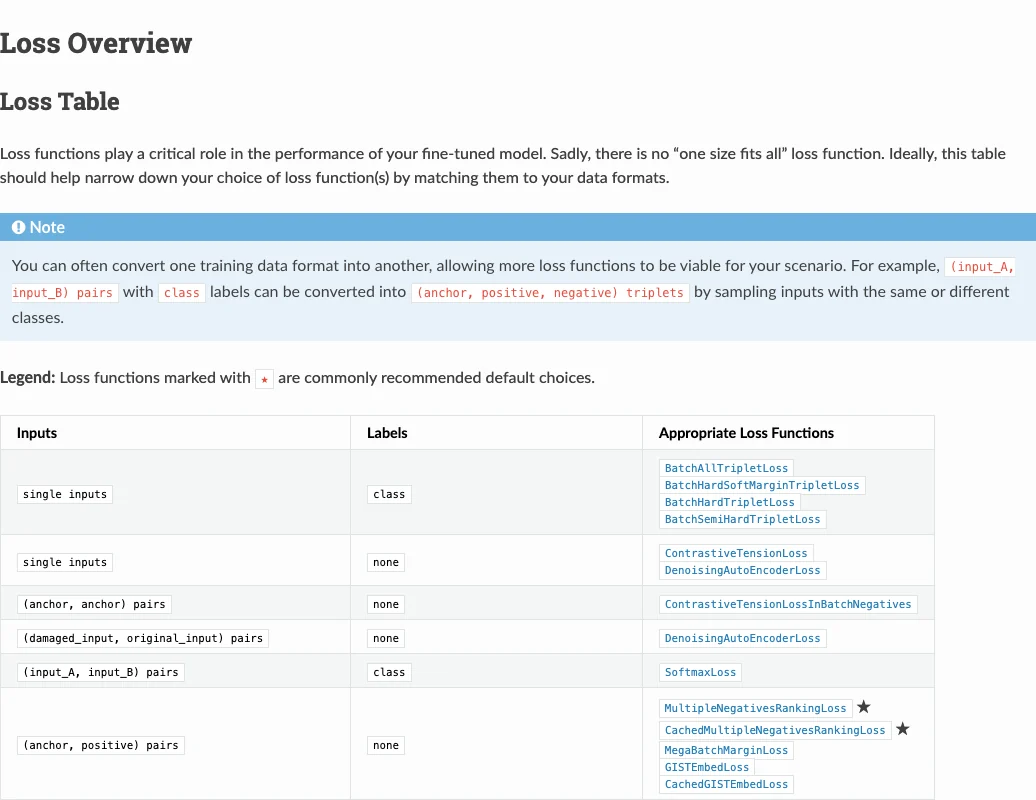This screenshot has width=1036, height=800.
Task: Click the exclamation icon in the Note banner
Action: click(x=18, y=227)
